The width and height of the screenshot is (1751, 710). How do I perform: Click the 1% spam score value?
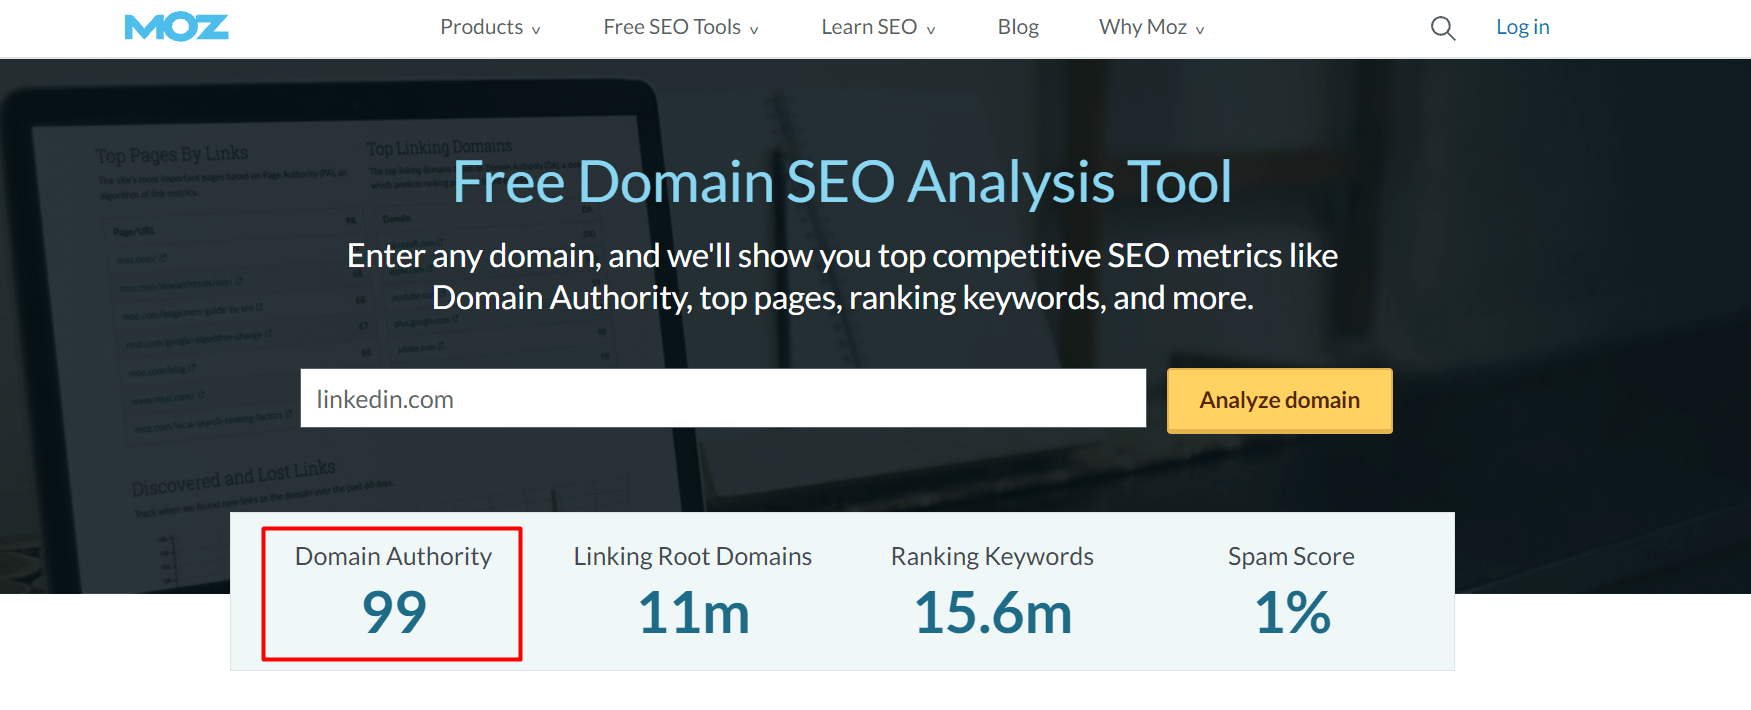[1292, 612]
